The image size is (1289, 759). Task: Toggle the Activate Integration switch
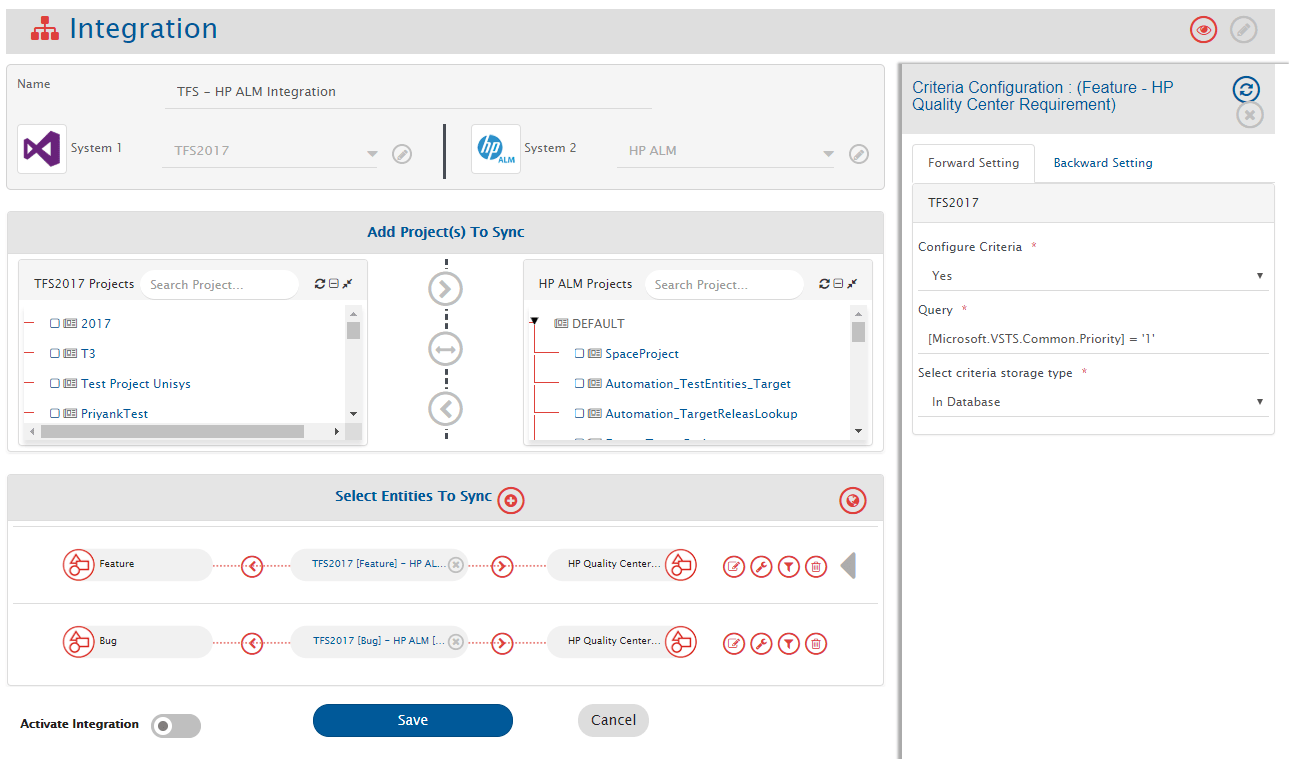[x=176, y=725]
